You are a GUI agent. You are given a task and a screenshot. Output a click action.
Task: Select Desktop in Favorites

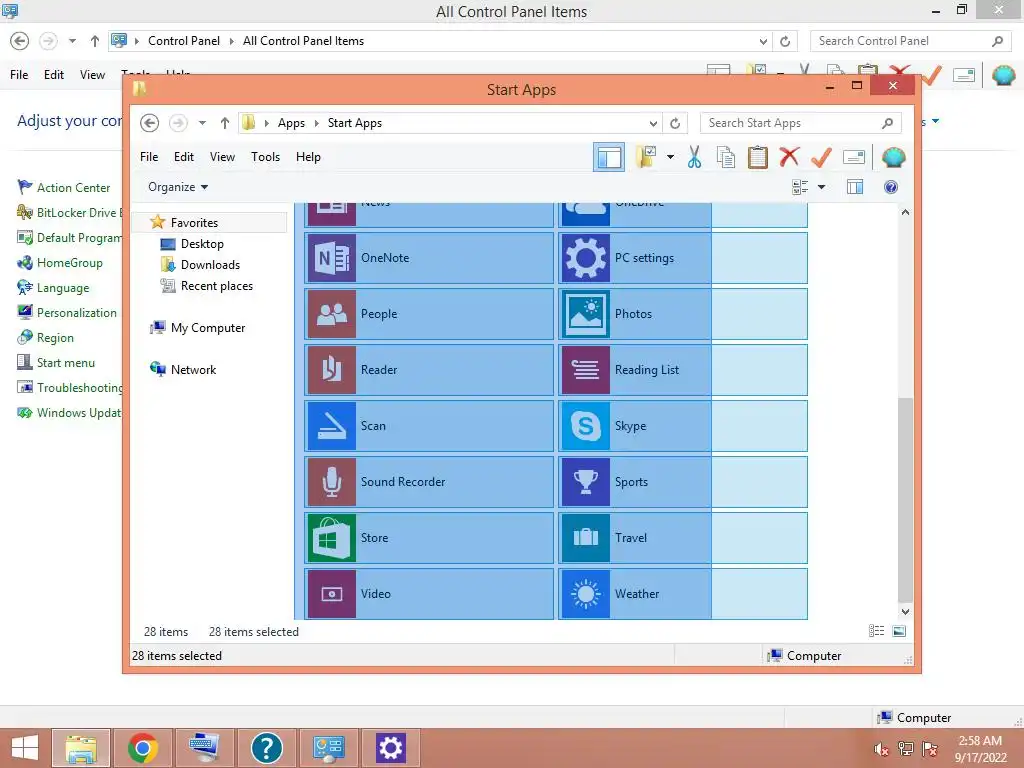click(x=202, y=244)
